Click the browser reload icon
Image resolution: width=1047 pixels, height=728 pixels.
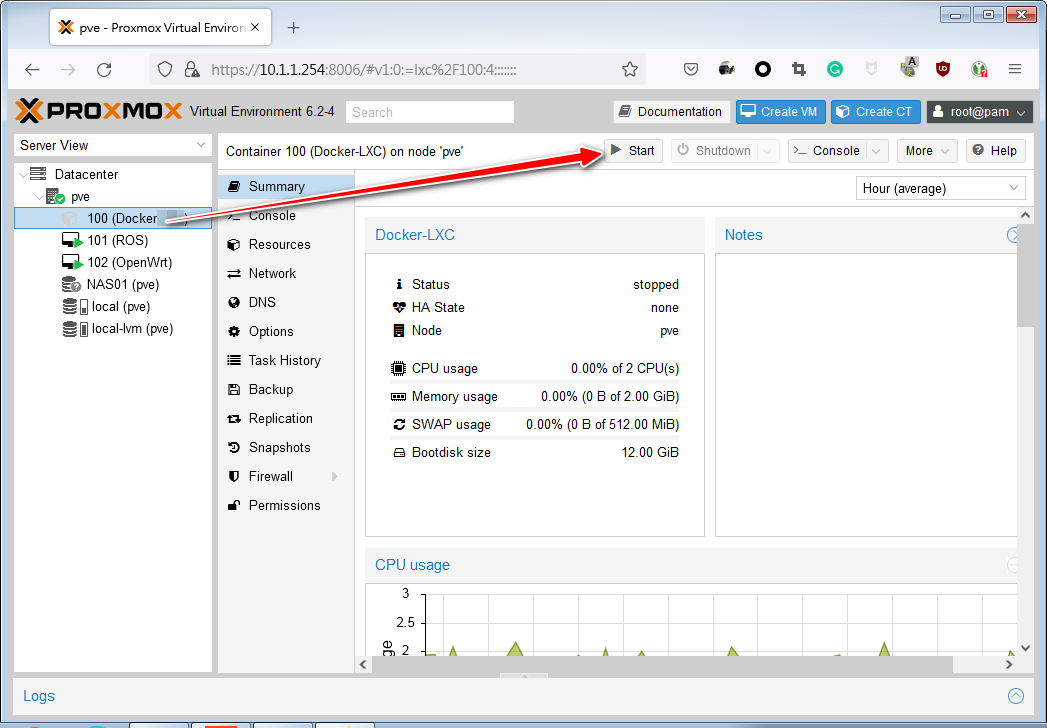pos(104,70)
